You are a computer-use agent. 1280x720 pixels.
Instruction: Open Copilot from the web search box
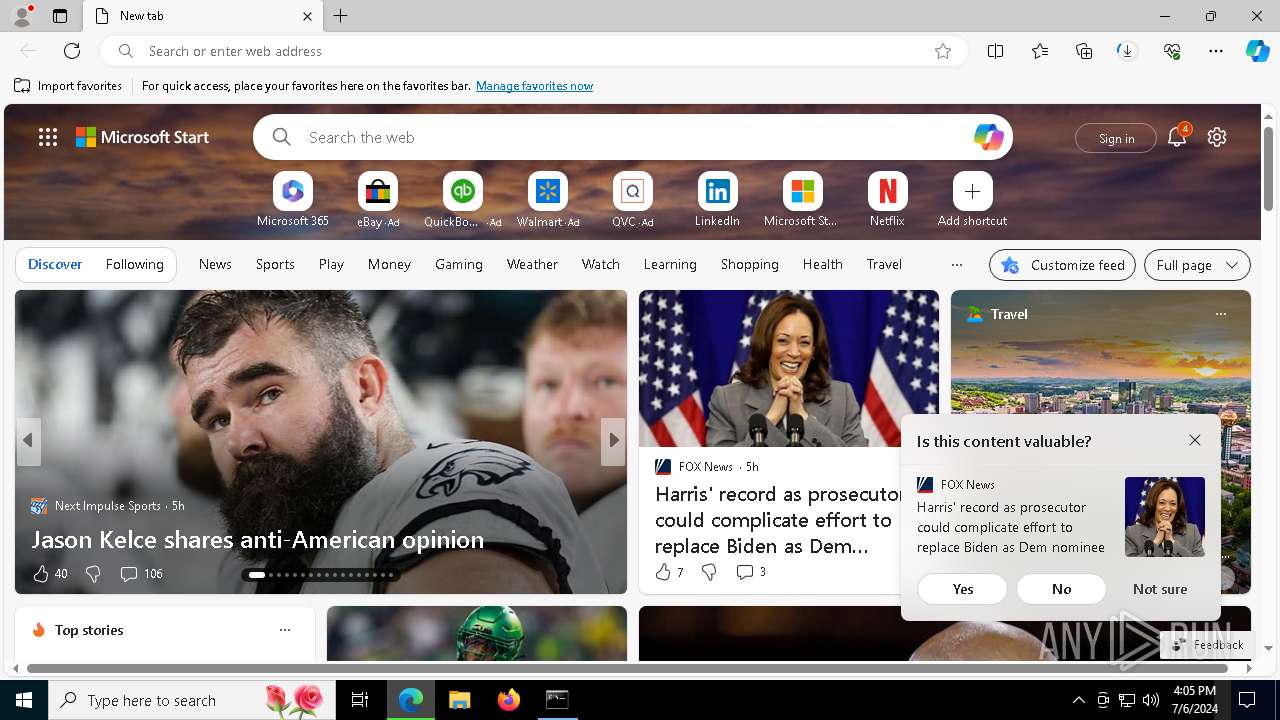(988, 137)
